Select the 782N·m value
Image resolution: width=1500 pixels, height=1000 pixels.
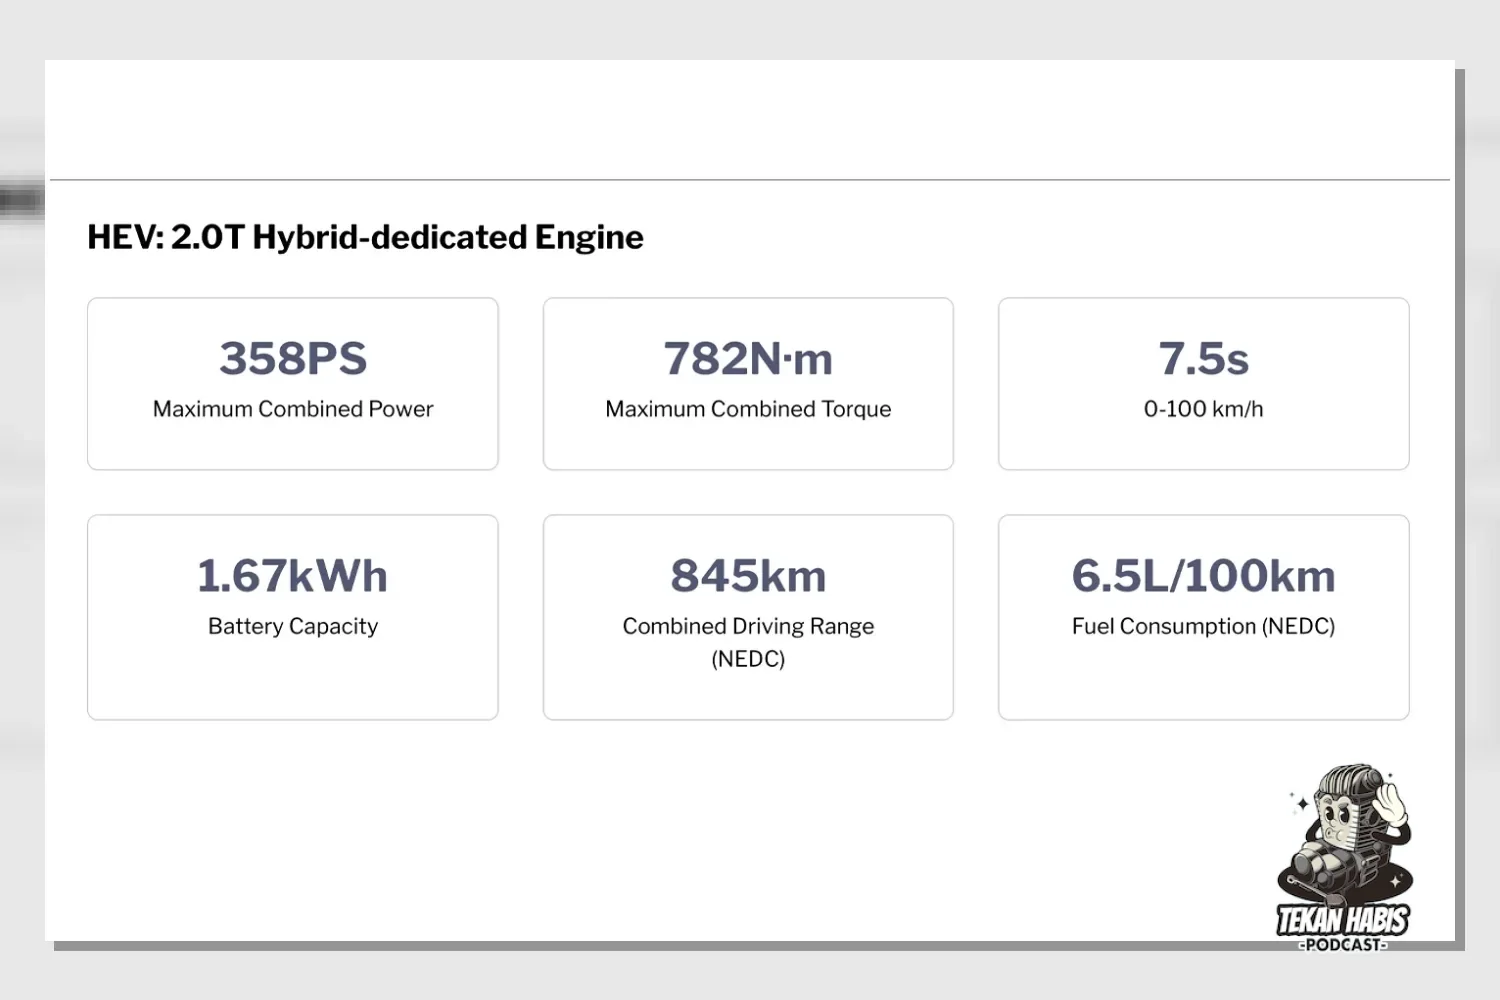748,359
